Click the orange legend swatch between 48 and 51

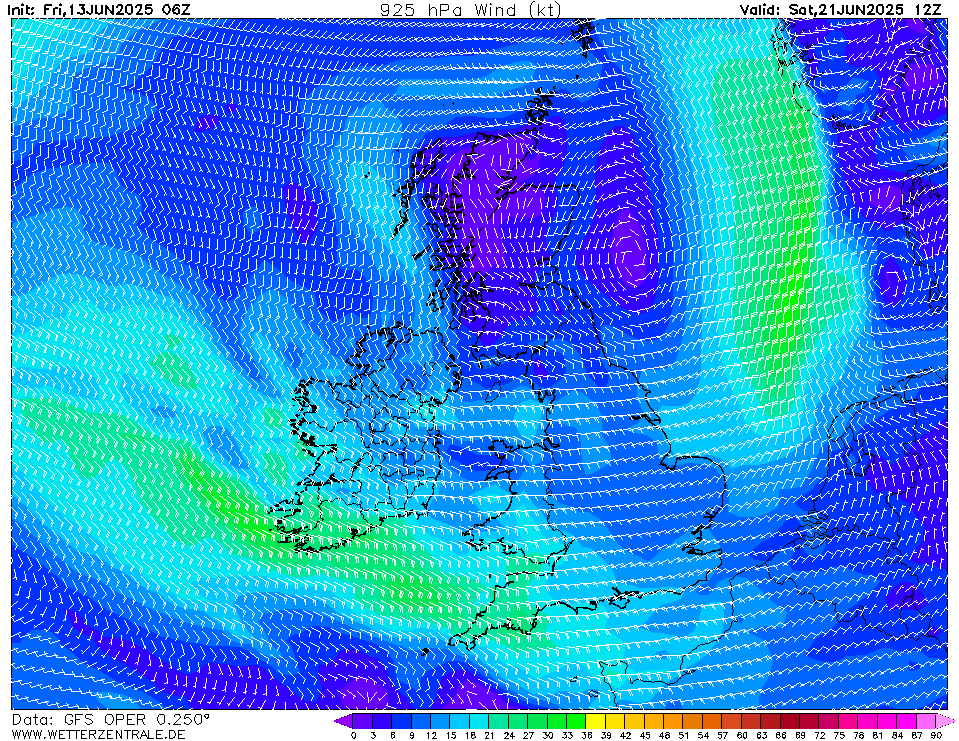click(674, 721)
